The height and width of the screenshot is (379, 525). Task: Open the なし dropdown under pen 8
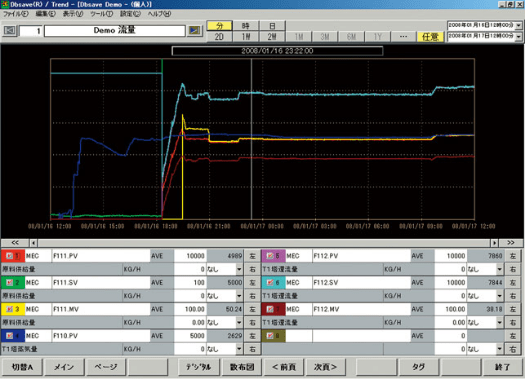(500, 349)
